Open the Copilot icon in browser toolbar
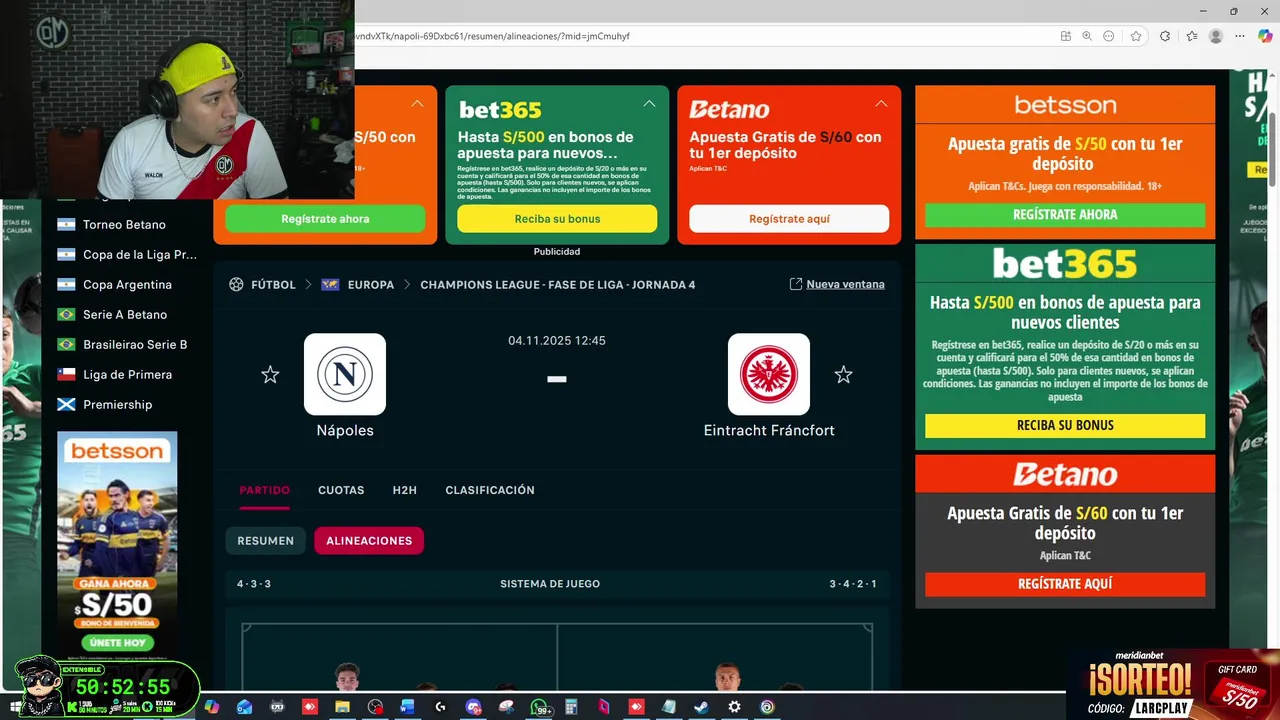Viewport: 1280px width, 720px height. 1265,36
